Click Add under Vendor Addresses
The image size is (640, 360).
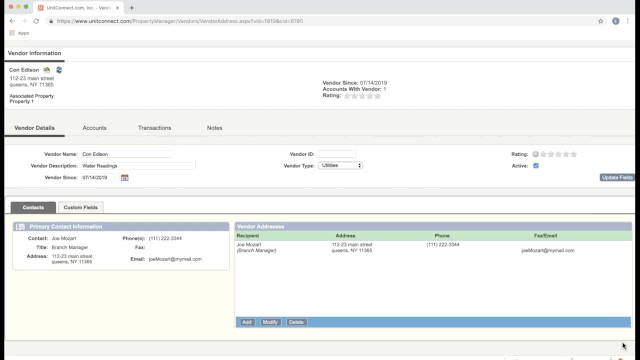point(247,322)
